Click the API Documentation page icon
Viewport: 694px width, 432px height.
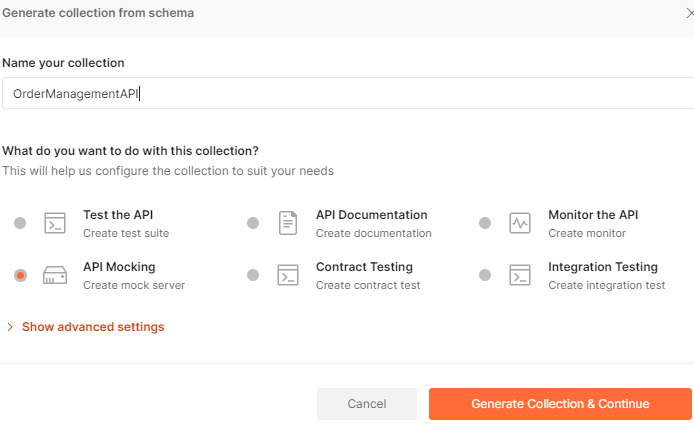pyautogui.click(x=288, y=223)
